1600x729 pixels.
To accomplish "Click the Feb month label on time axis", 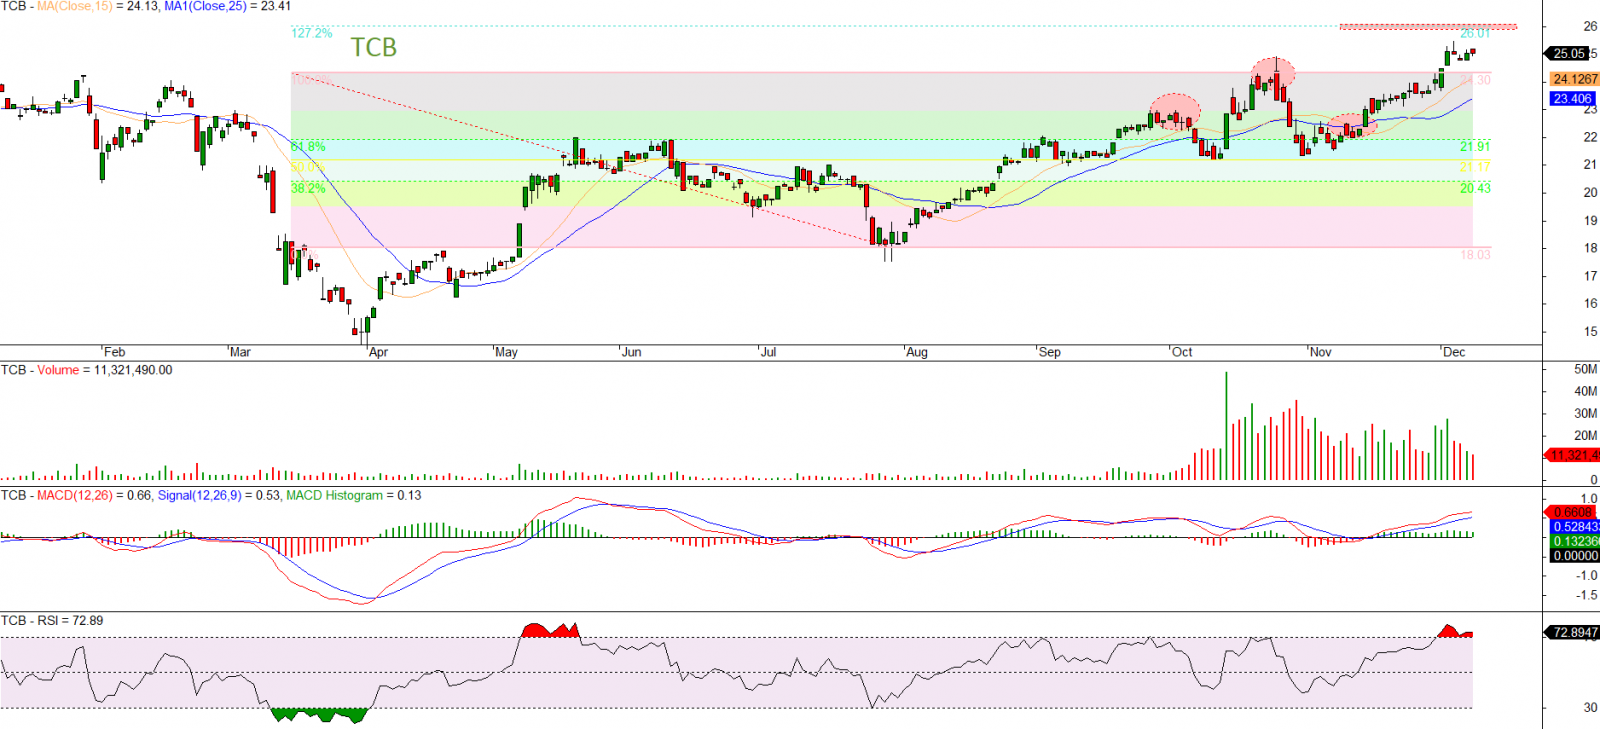I will (x=115, y=352).
